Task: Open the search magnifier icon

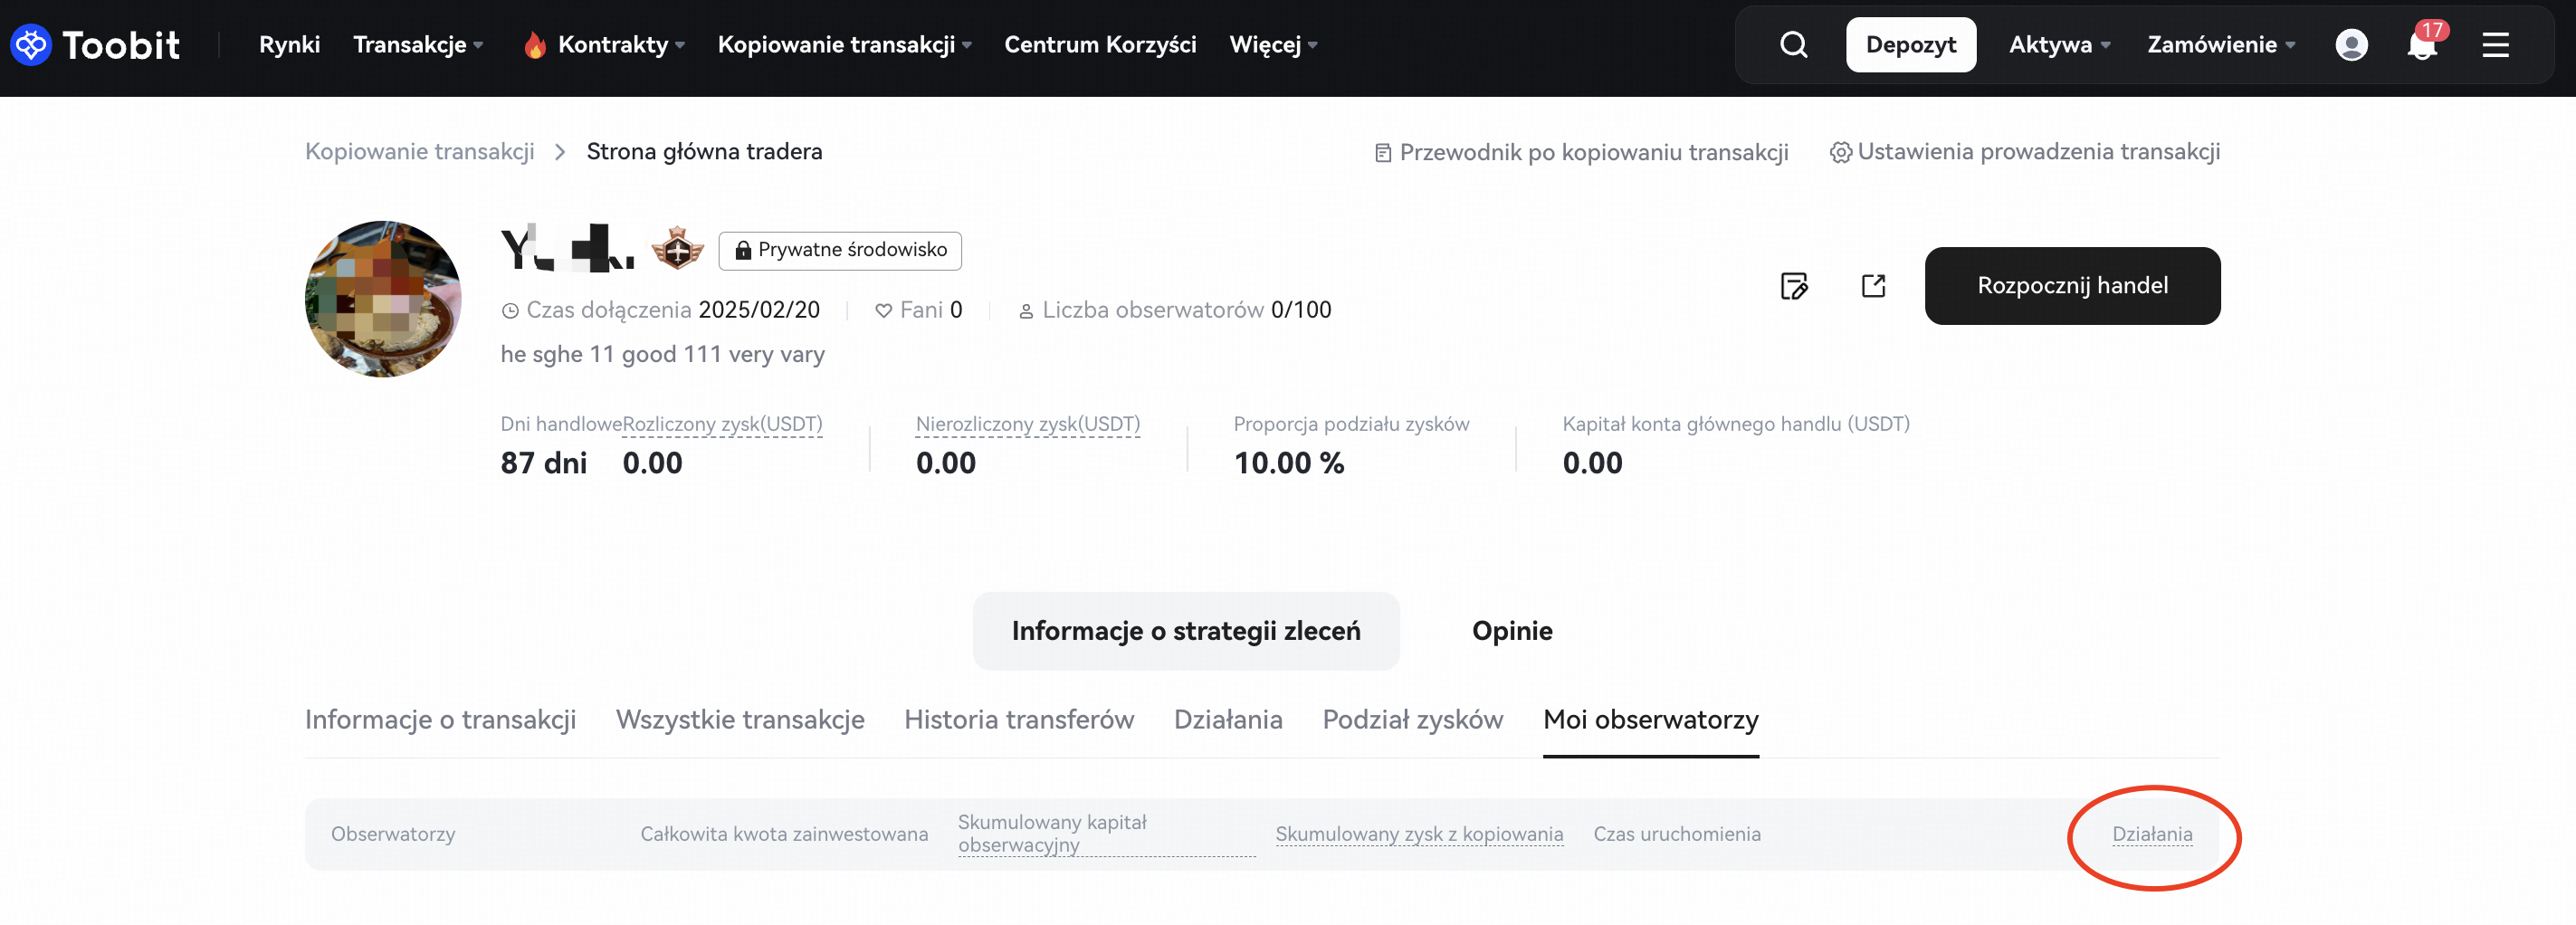Action: (1793, 45)
